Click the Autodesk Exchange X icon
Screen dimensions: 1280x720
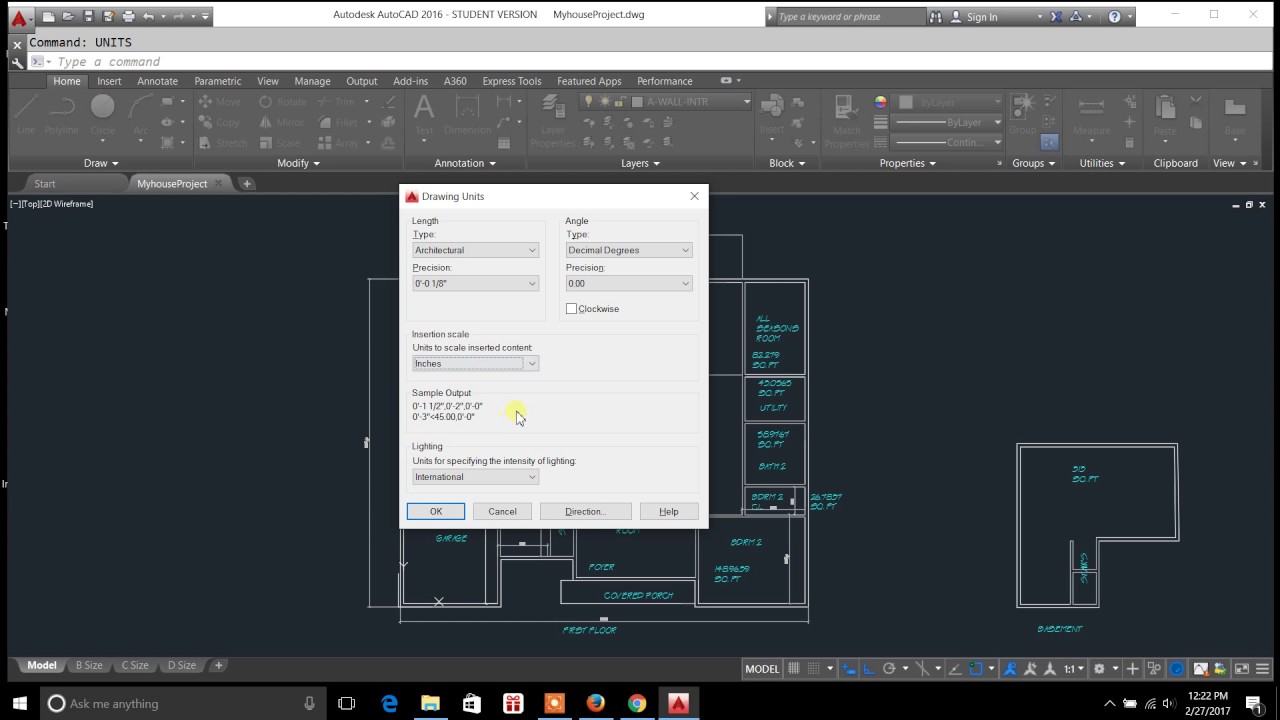point(1056,17)
